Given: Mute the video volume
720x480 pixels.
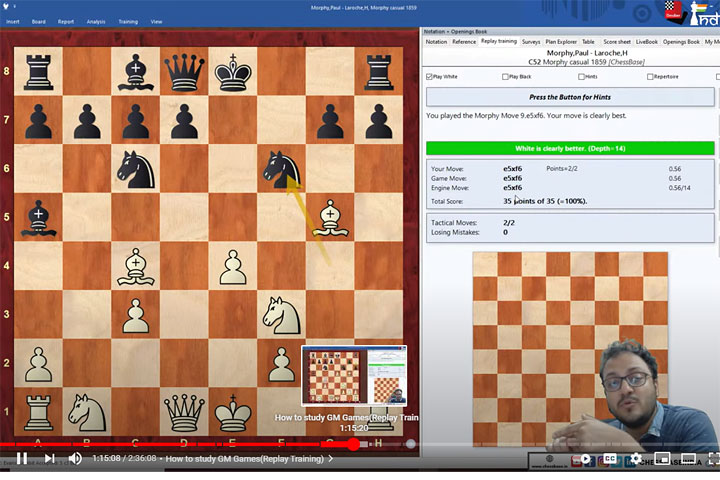Looking at the screenshot, I should click(x=75, y=458).
